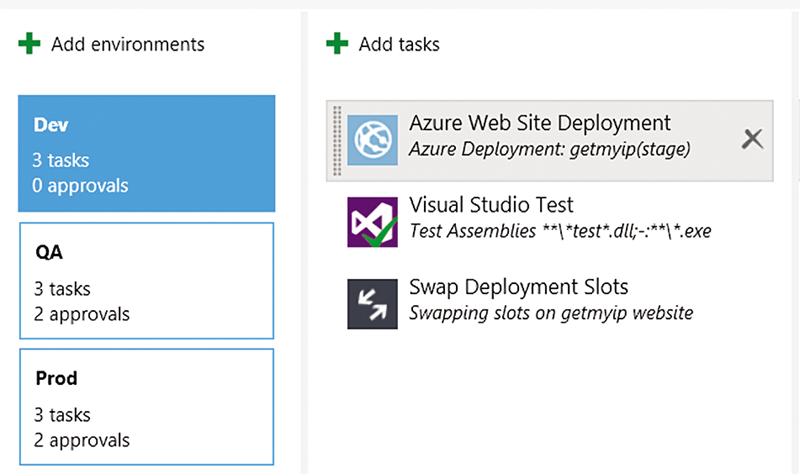Viewport: 800px width, 474px height.
Task: Open the Swap Deployment Slots task title
Action: tap(518, 287)
